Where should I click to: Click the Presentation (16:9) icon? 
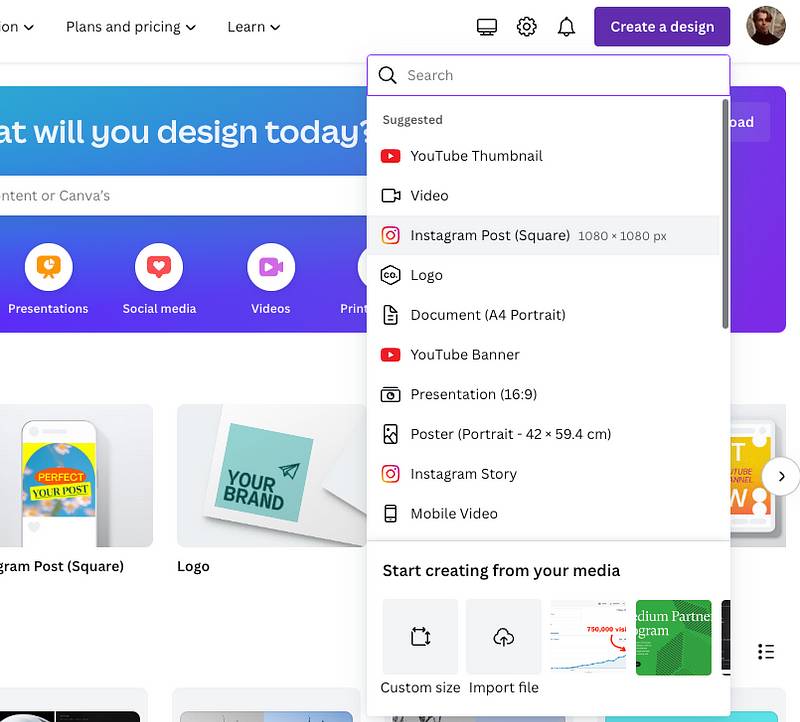(390, 394)
